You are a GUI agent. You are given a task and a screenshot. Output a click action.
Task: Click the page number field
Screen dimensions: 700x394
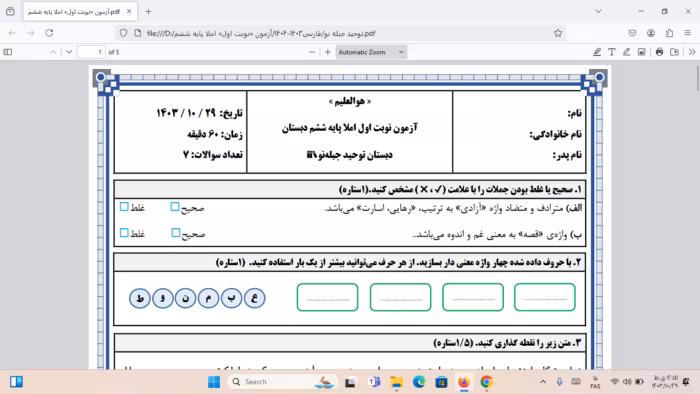(x=91, y=52)
